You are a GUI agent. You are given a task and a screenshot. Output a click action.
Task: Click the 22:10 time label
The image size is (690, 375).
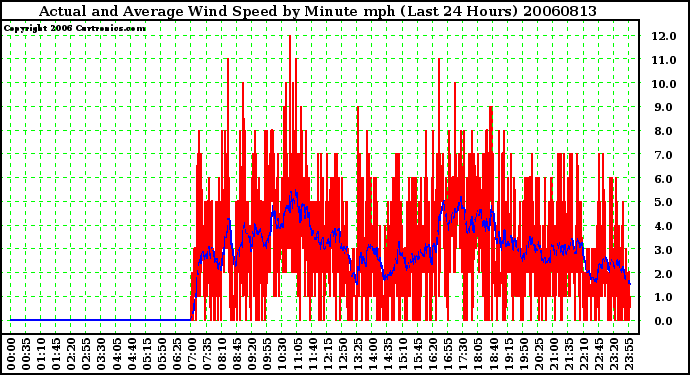(x=583, y=354)
